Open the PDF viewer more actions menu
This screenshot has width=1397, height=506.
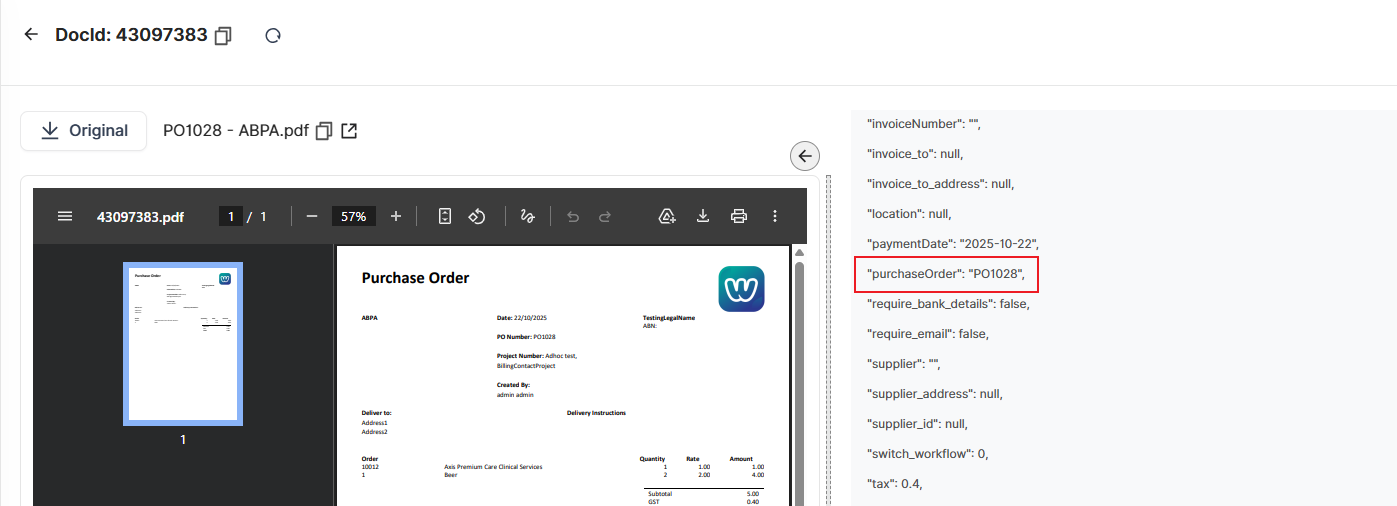775,216
